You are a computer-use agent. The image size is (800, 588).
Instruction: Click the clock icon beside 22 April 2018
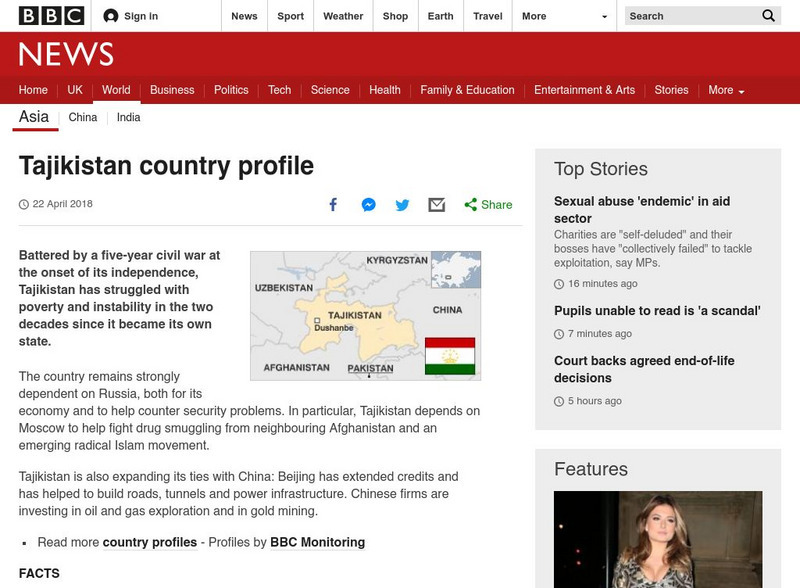(22, 203)
